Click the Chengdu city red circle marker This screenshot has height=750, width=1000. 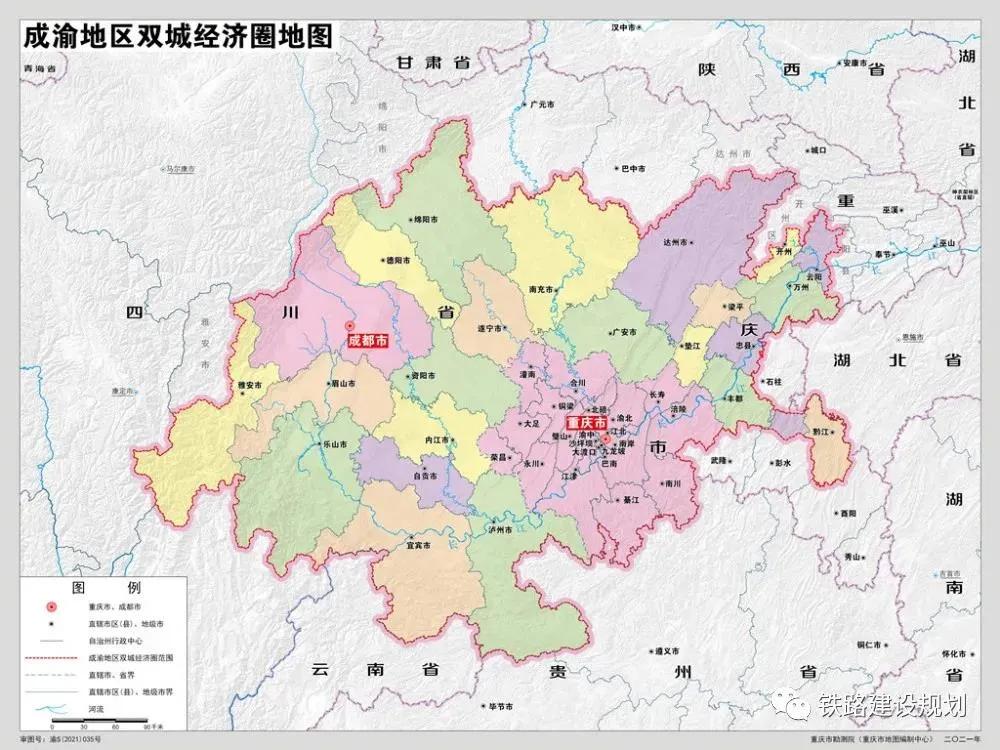(x=349, y=324)
